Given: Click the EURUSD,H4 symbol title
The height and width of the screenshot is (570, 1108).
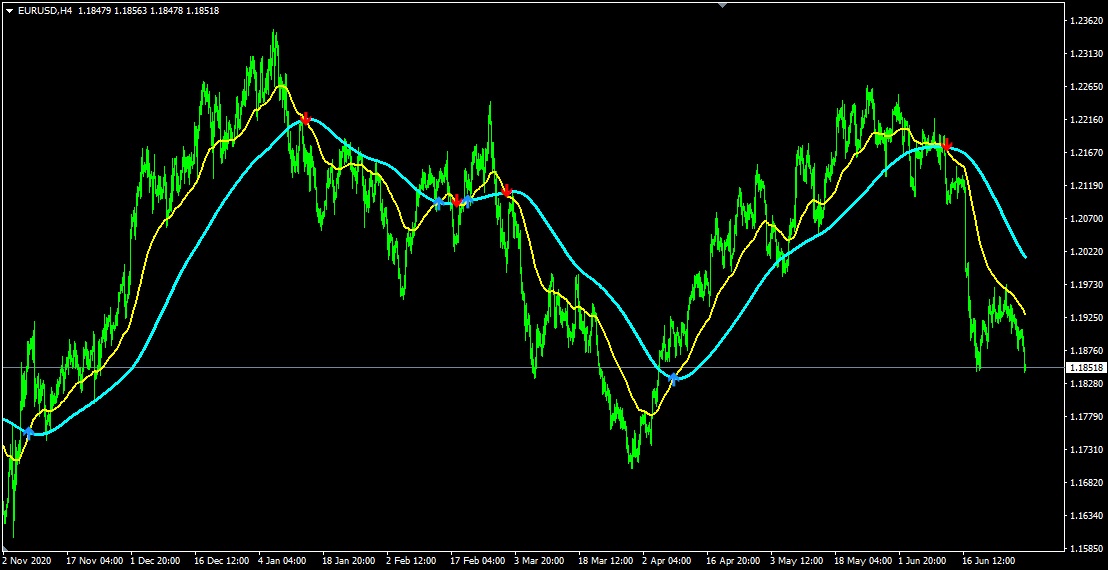Looking at the screenshot, I should (45, 11).
